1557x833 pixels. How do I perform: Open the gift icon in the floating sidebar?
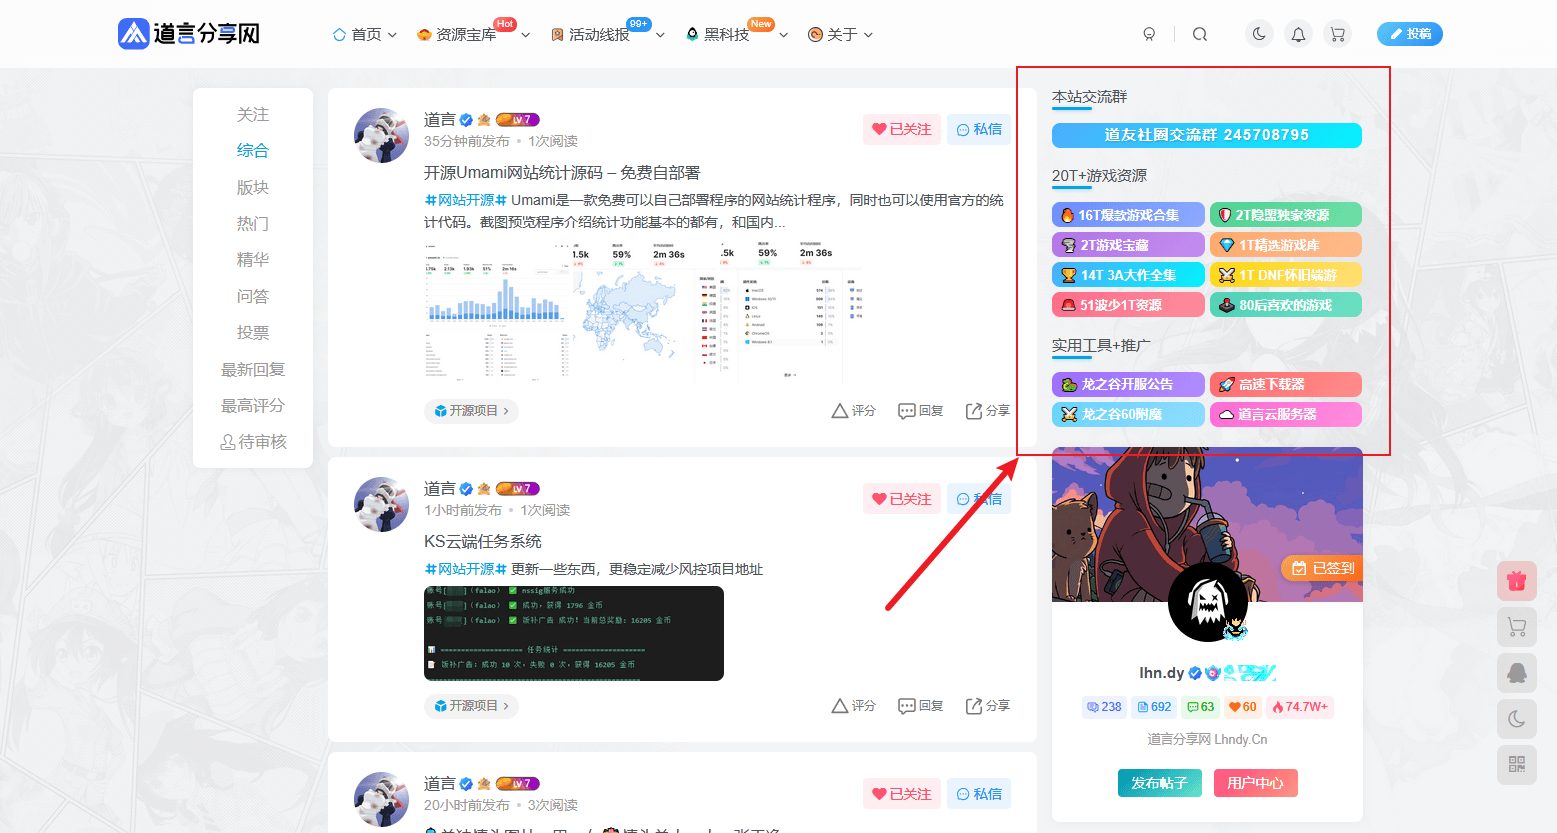click(1517, 581)
